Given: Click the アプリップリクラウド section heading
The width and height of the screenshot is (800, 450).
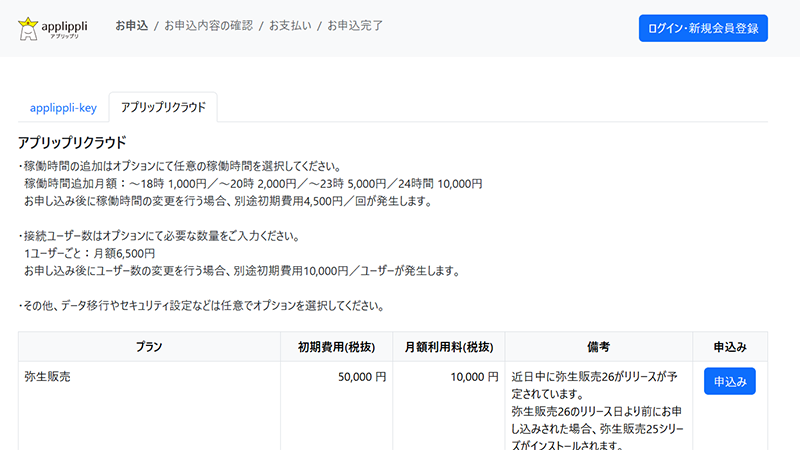Looking at the screenshot, I should pos(72,143).
